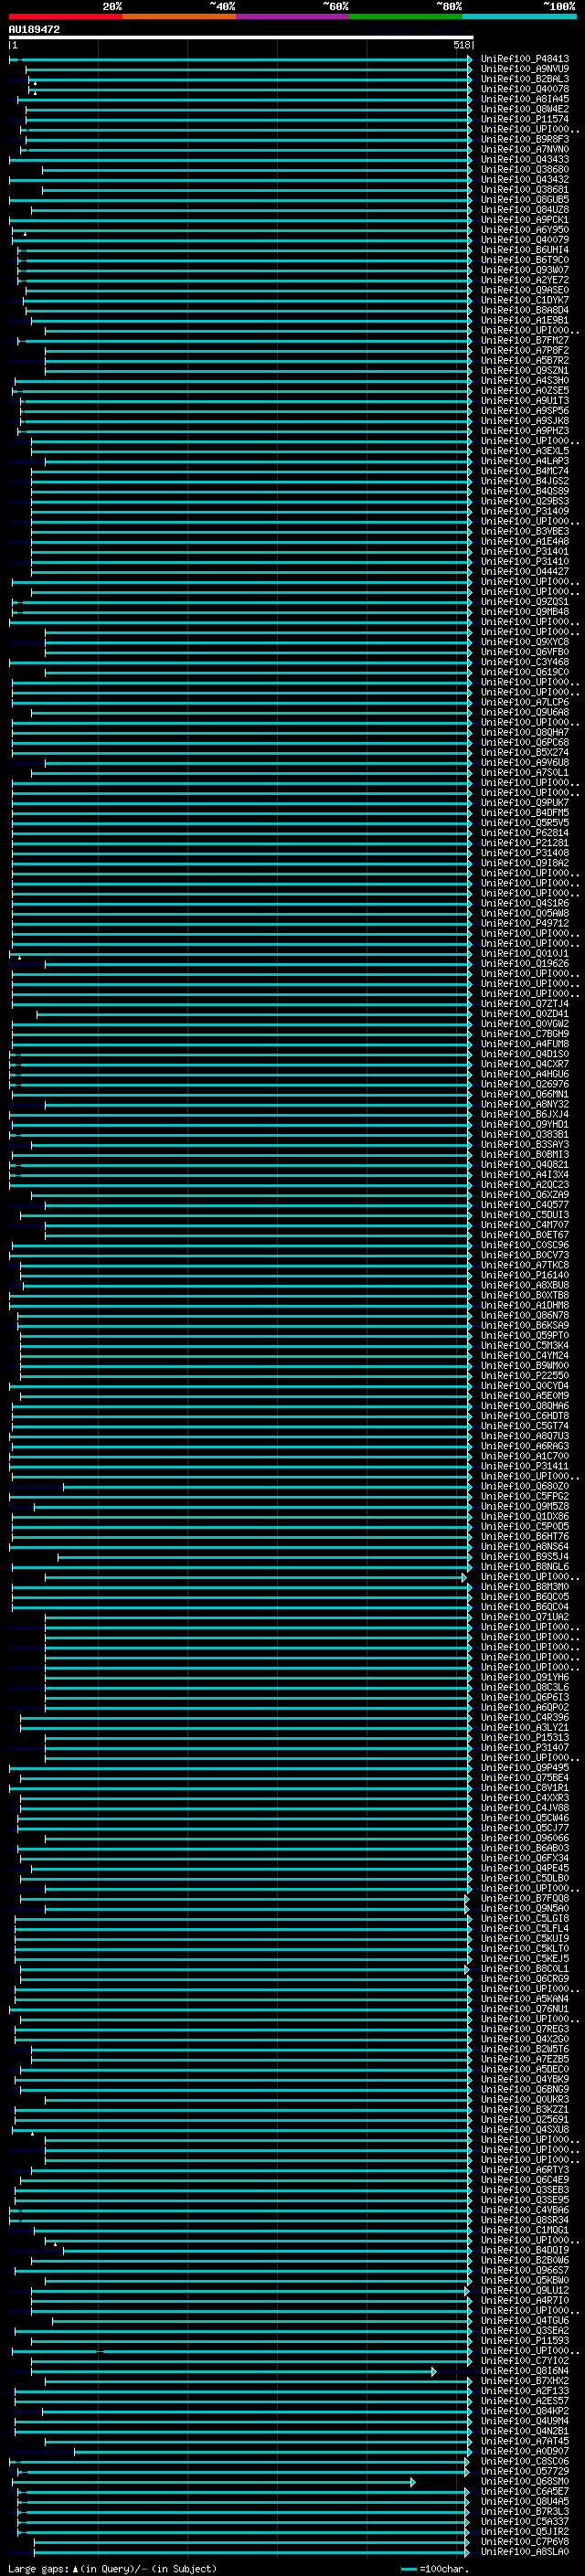Open hit UniRef100_A9PCK1

[525, 220]
